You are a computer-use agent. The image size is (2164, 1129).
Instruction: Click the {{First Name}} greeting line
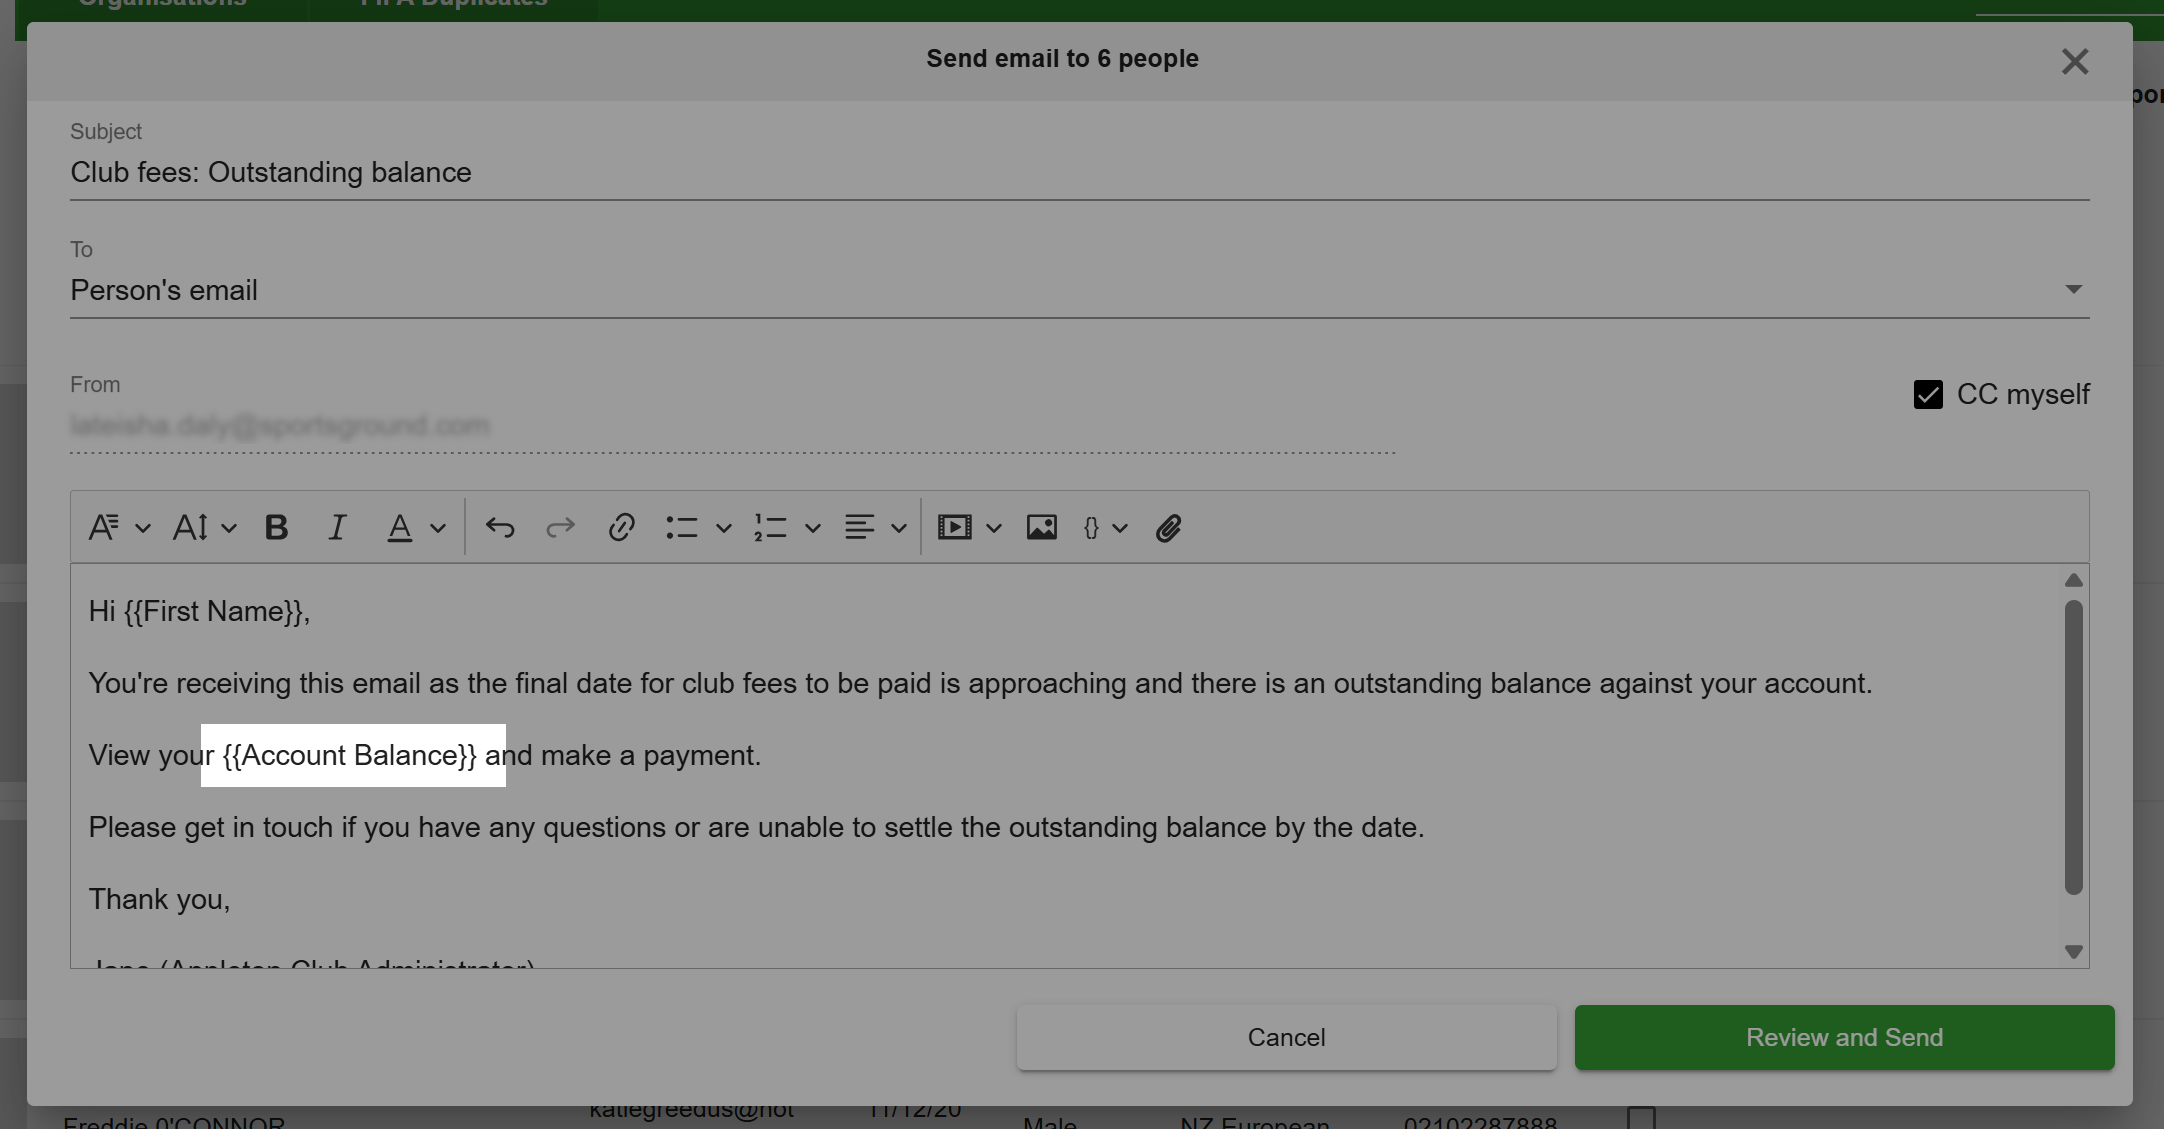[x=199, y=611]
